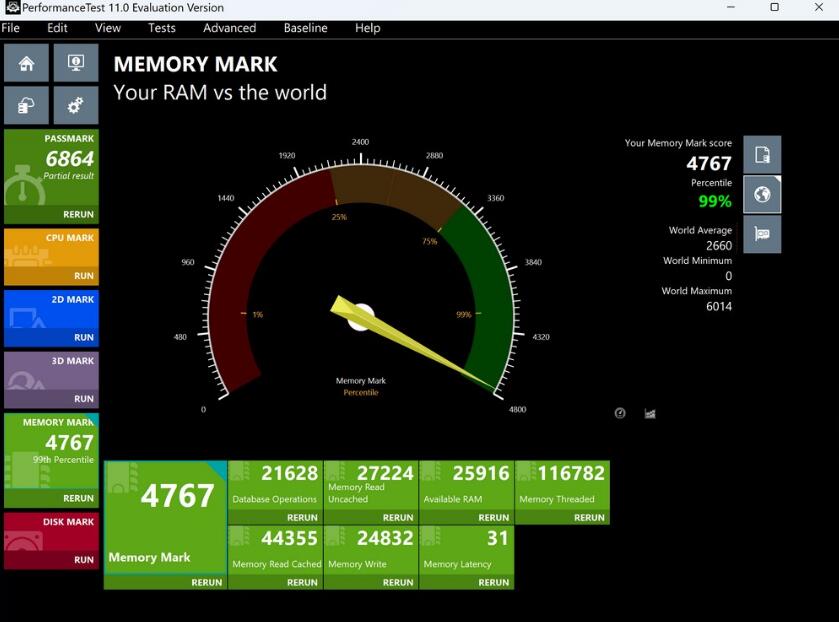Open the report document icon beside the score

click(x=761, y=154)
